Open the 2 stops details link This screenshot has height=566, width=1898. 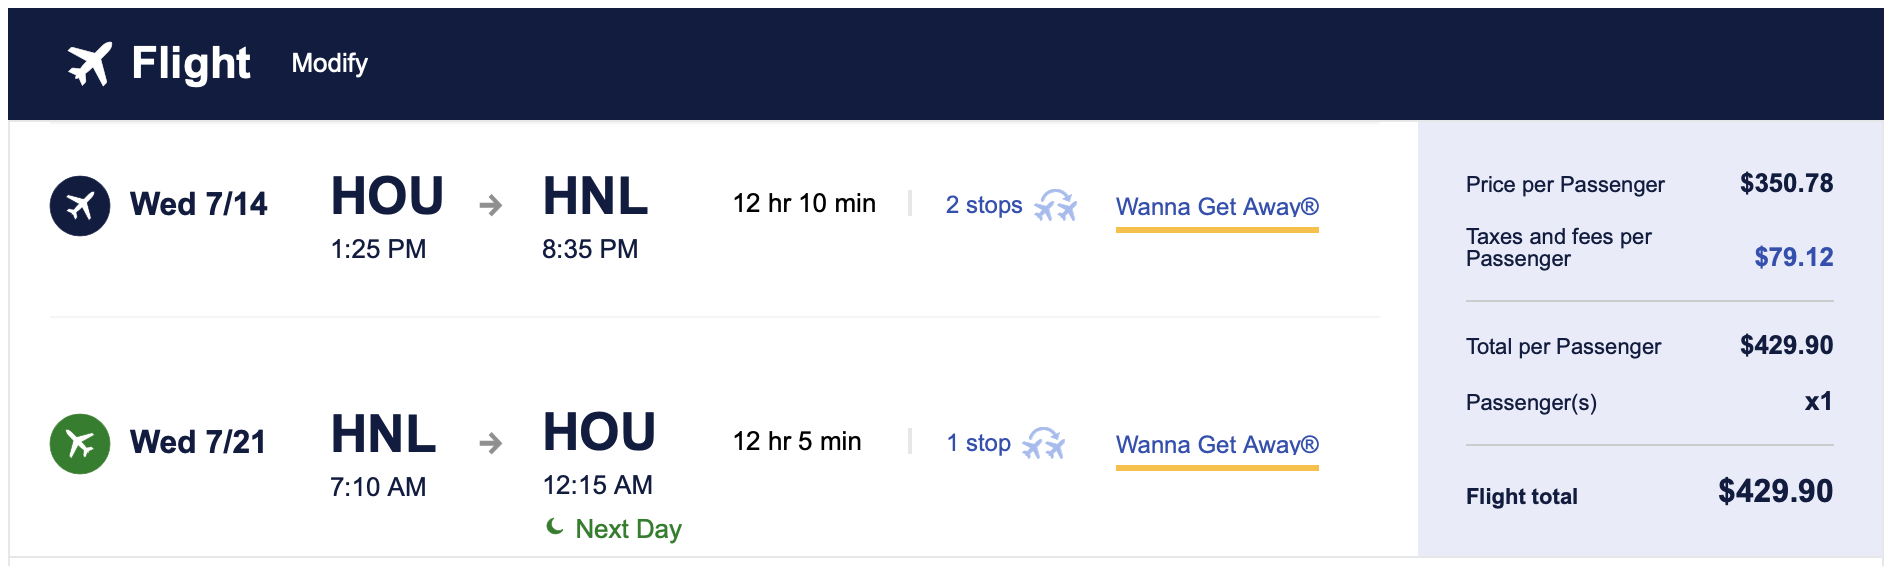[x=984, y=205]
